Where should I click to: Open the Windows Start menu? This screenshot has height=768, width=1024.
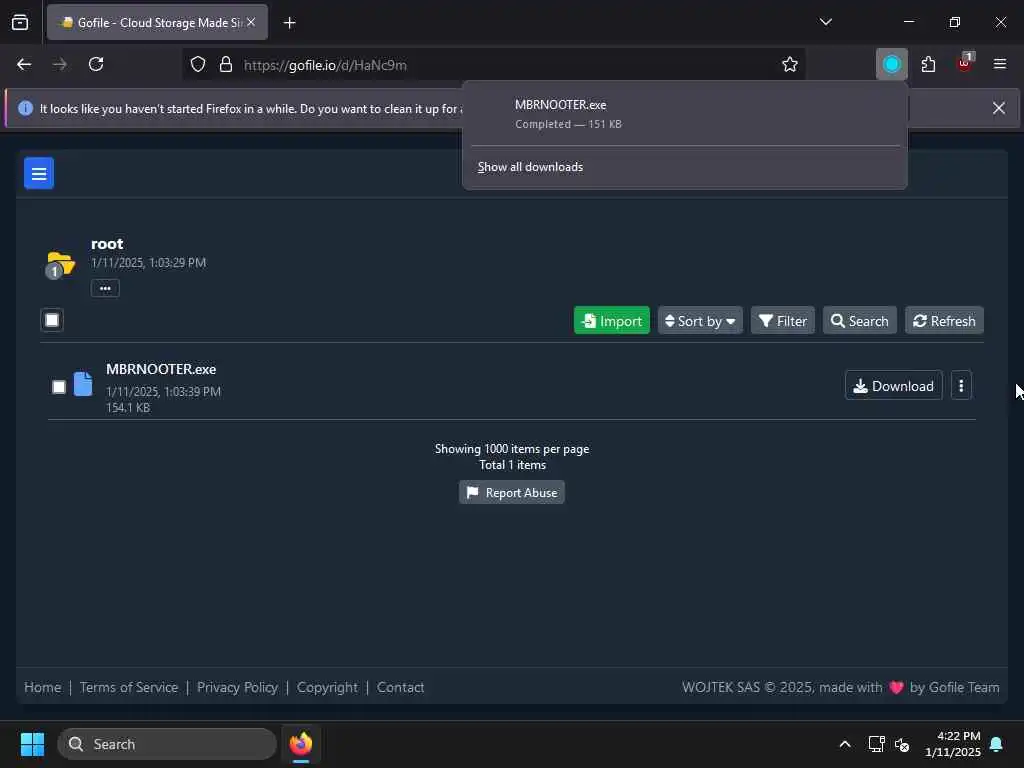(x=32, y=744)
